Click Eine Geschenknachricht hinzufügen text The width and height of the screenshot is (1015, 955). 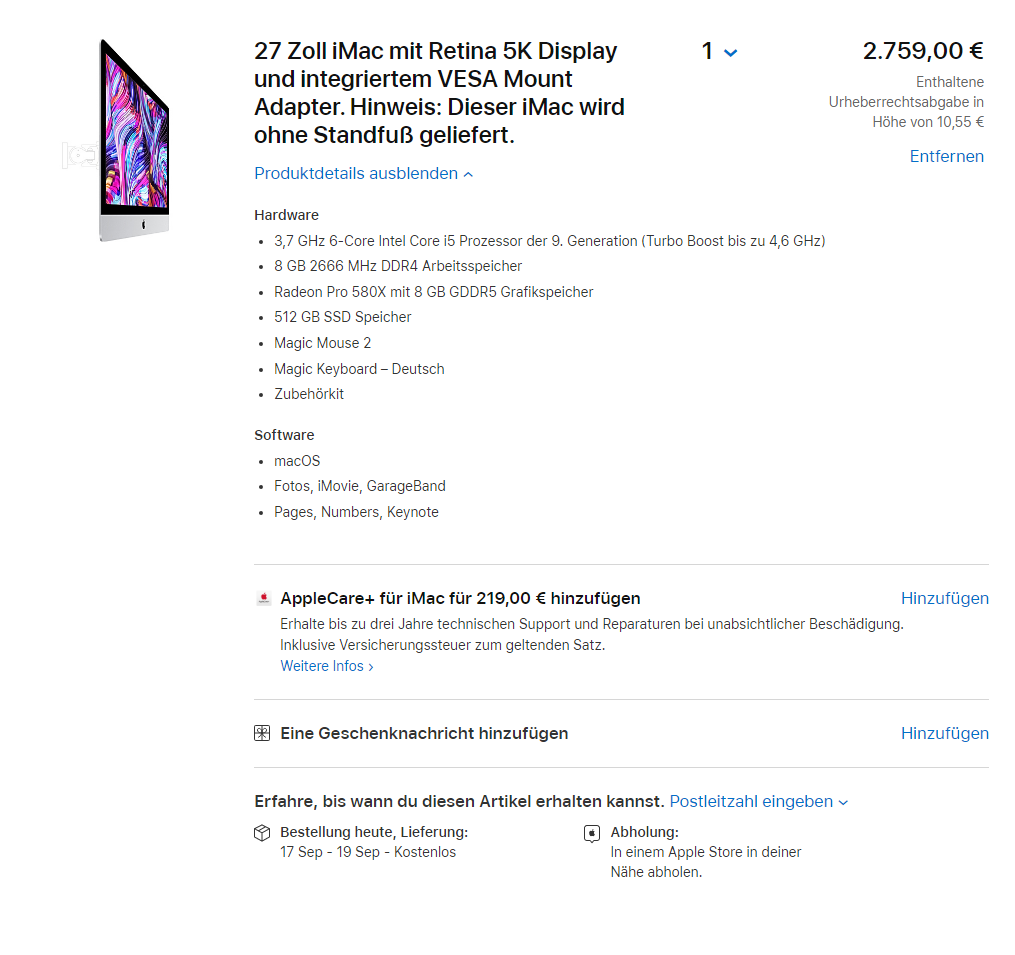pyautogui.click(x=424, y=734)
